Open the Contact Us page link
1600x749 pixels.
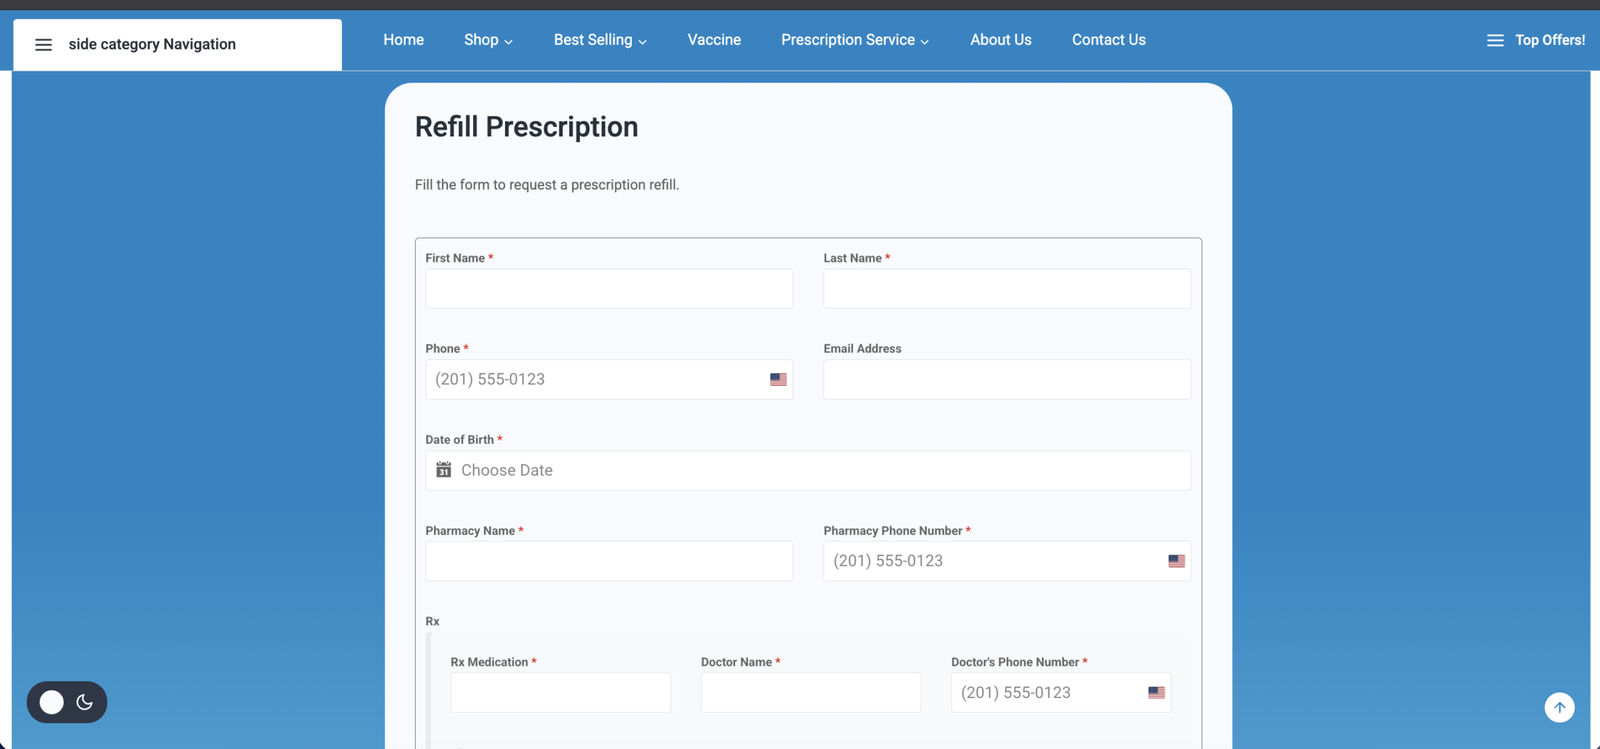pyautogui.click(x=1108, y=40)
